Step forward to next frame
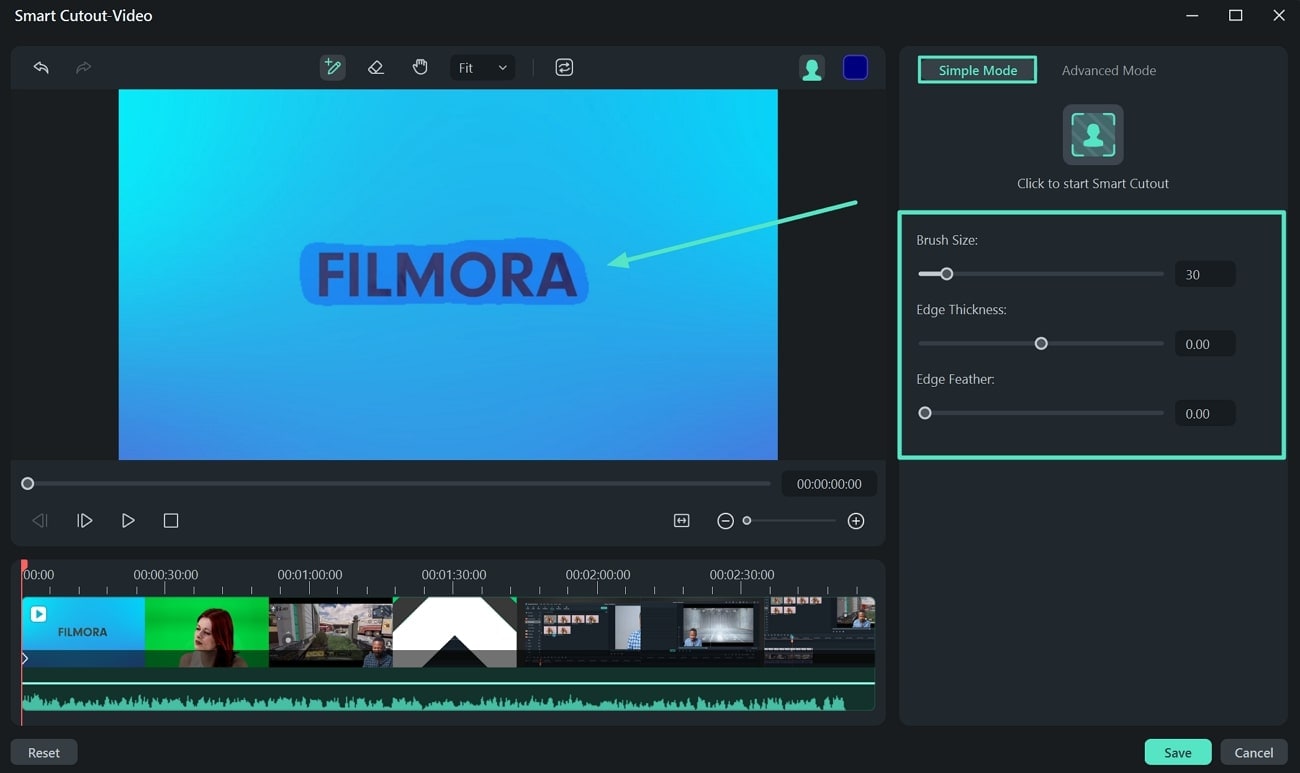This screenshot has height=773, width=1300. click(85, 520)
